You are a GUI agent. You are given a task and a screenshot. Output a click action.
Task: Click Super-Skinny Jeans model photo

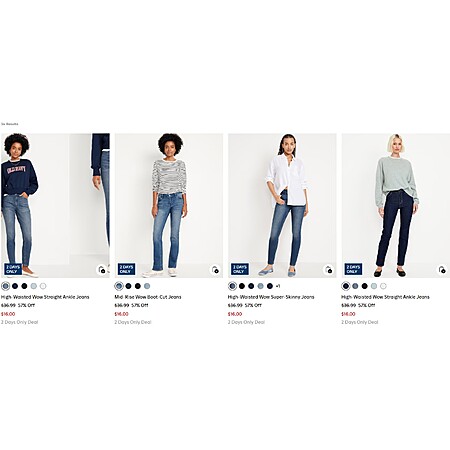pos(282,206)
